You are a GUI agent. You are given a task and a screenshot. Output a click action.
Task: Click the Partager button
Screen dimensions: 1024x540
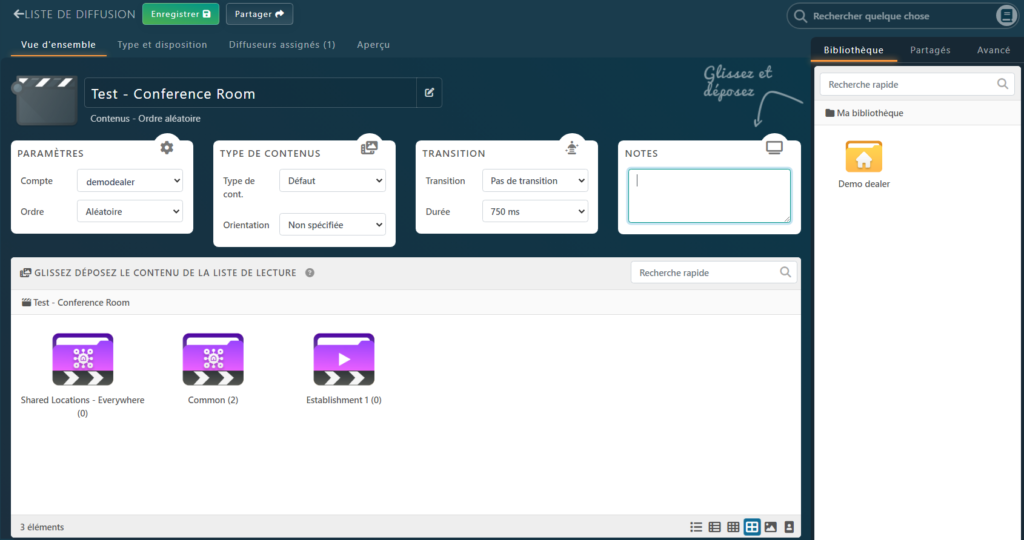tap(259, 14)
